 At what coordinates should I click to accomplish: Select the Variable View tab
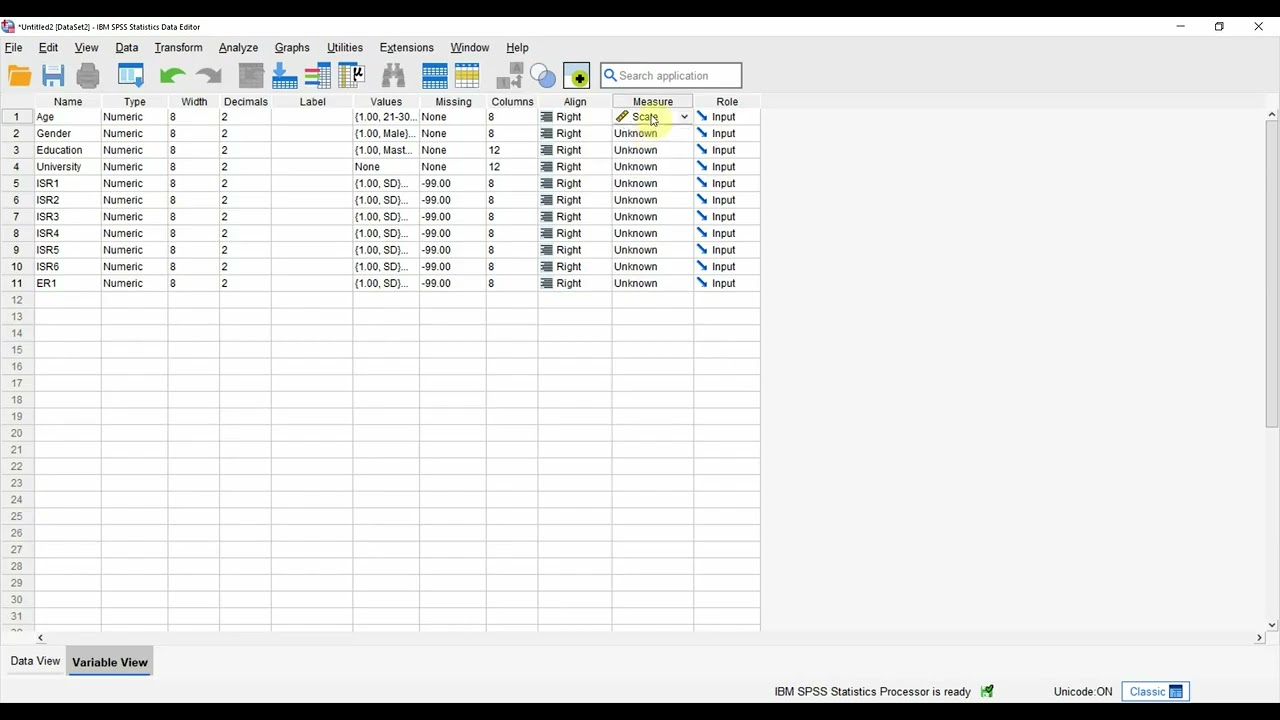pos(110,662)
